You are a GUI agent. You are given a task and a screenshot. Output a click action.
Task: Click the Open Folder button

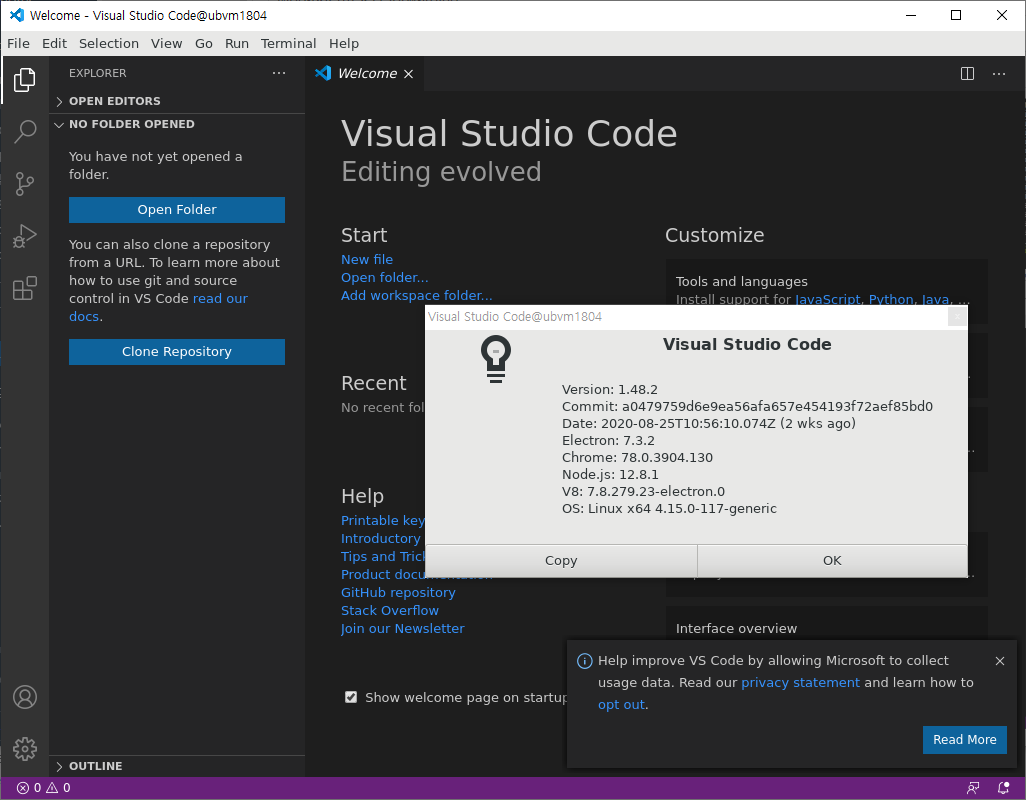click(177, 210)
